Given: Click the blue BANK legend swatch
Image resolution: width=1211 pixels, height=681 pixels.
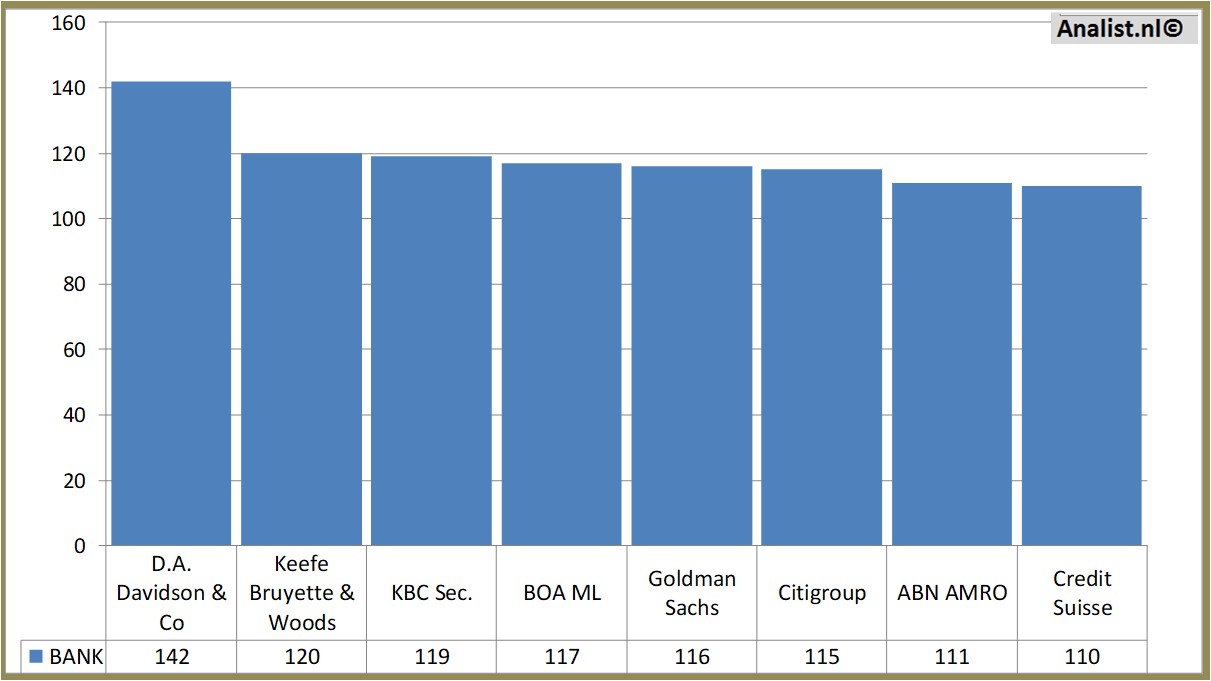Looking at the screenshot, I should (36, 657).
